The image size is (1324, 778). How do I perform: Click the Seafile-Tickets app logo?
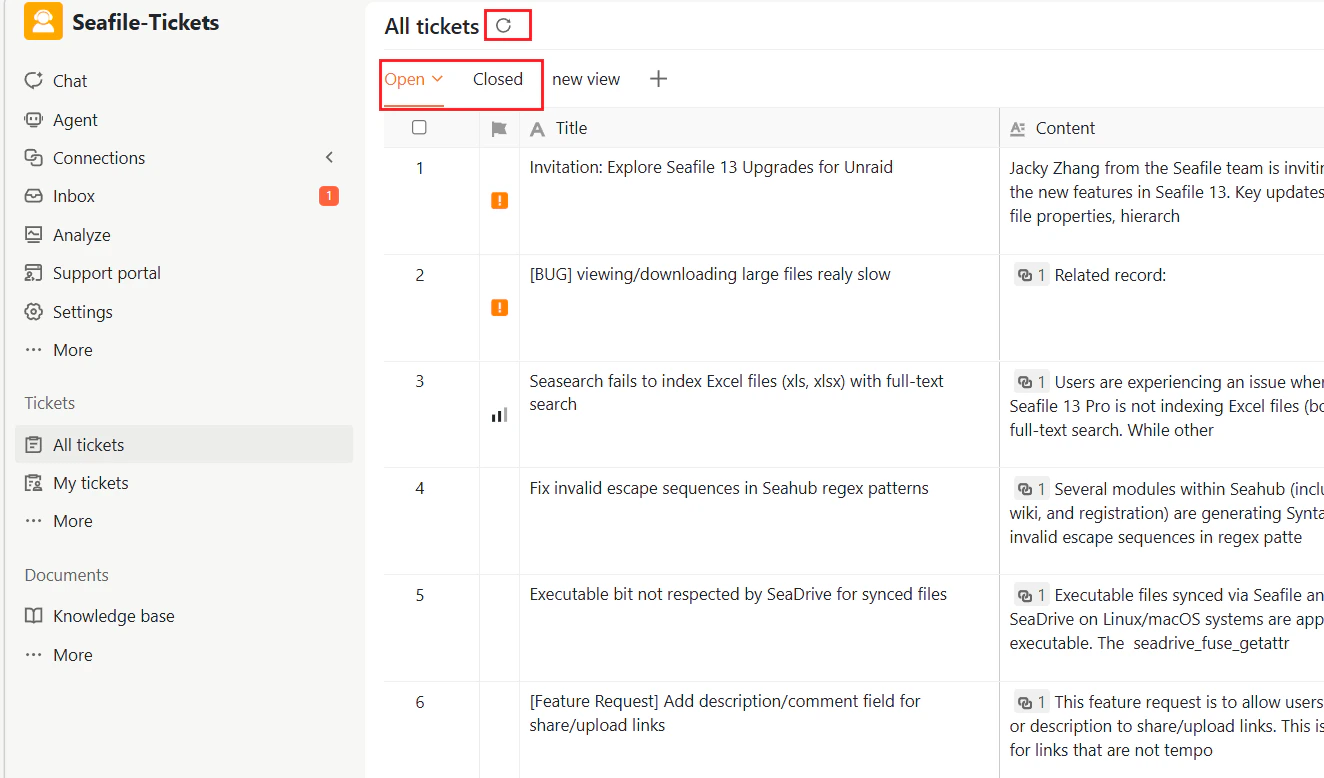point(43,22)
